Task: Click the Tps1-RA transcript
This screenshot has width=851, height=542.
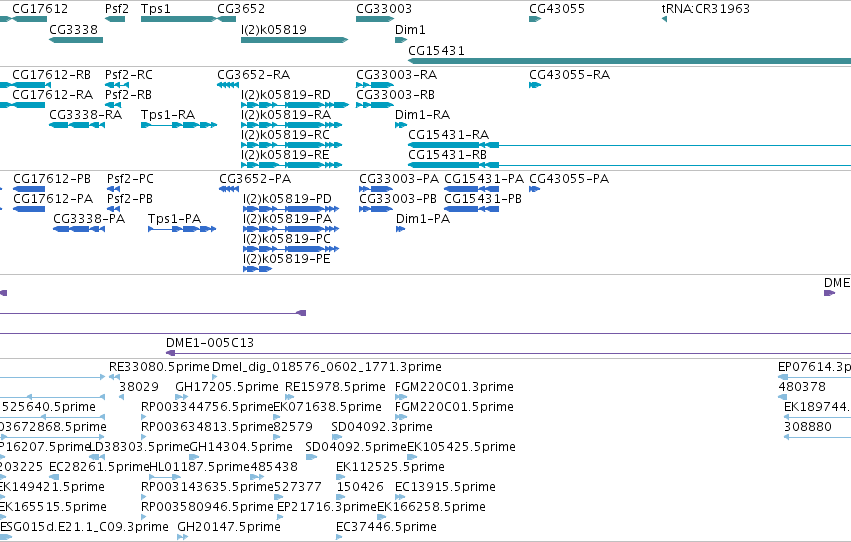Action: point(179,125)
